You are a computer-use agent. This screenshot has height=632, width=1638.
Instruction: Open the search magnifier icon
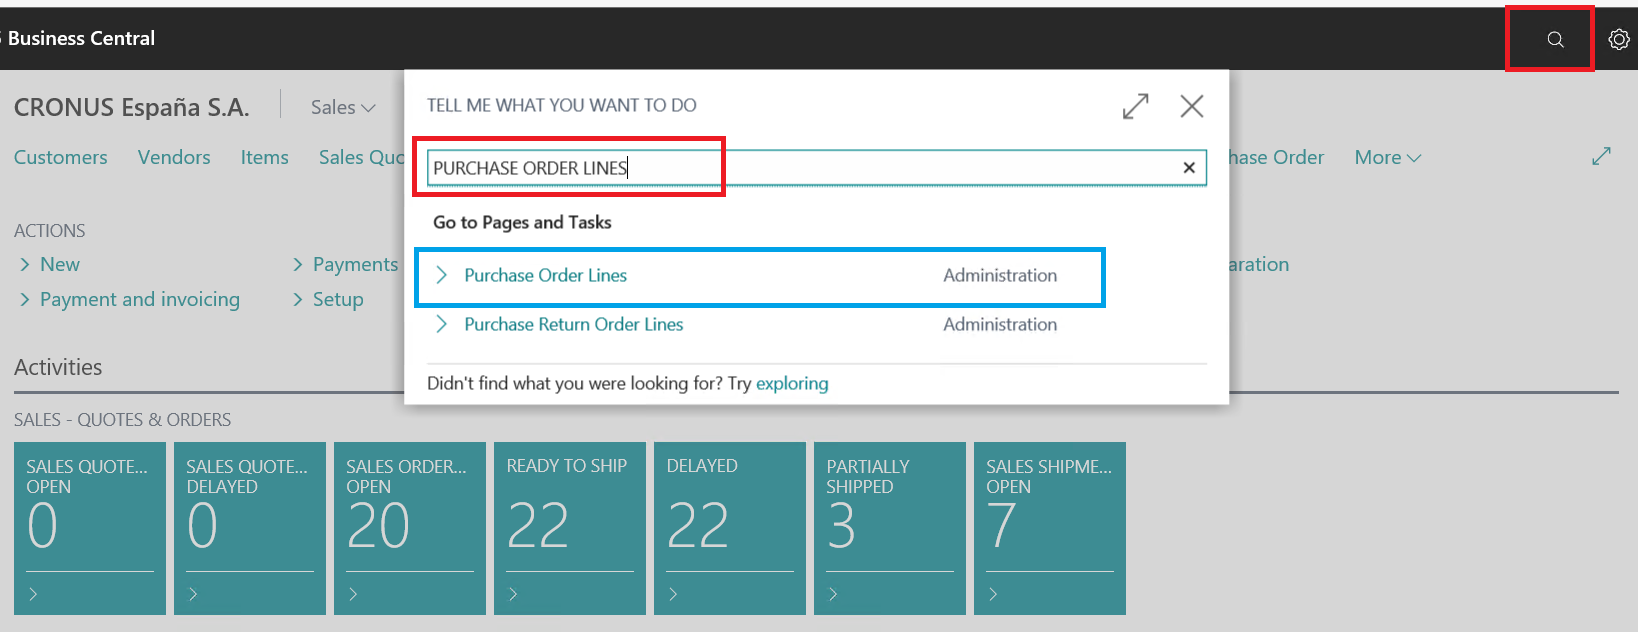coord(1555,39)
